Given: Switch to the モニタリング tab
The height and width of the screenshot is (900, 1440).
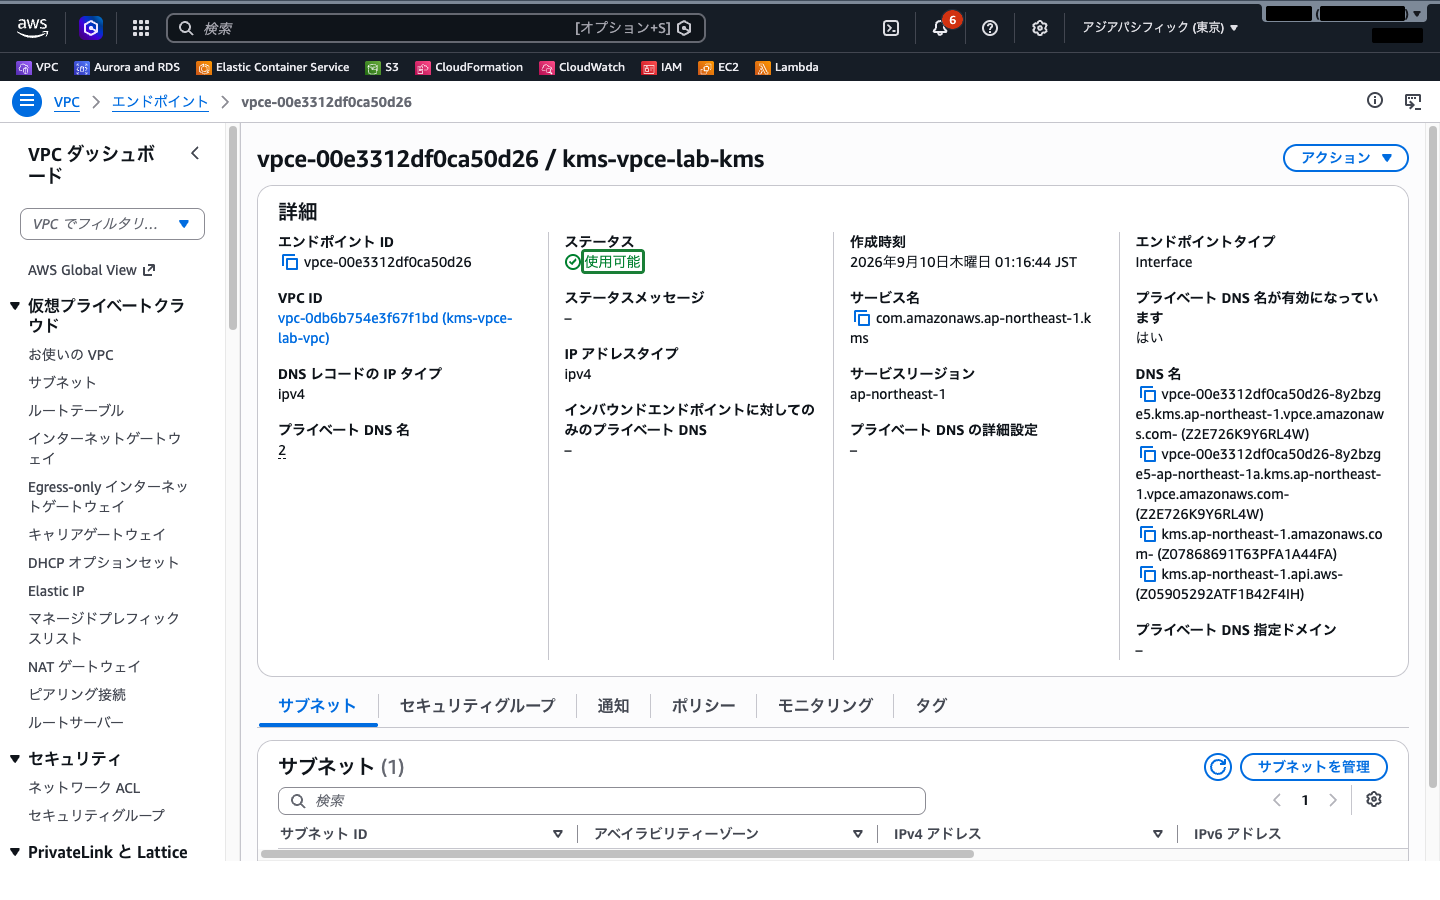Looking at the screenshot, I should [x=825, y=705].
